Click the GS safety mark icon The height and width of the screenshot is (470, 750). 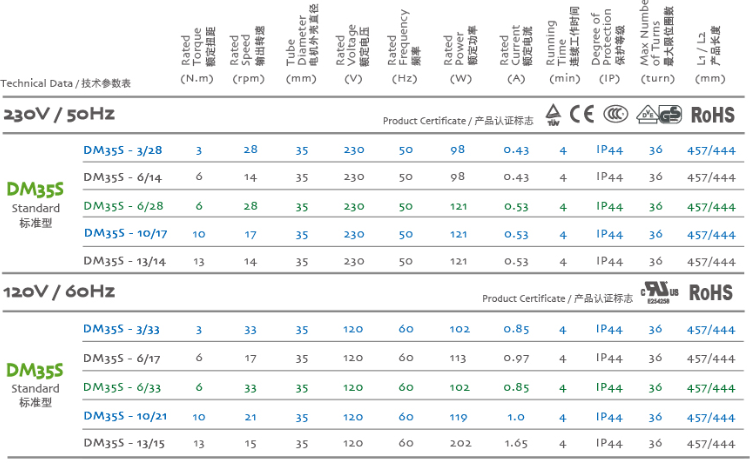point(670,115)
